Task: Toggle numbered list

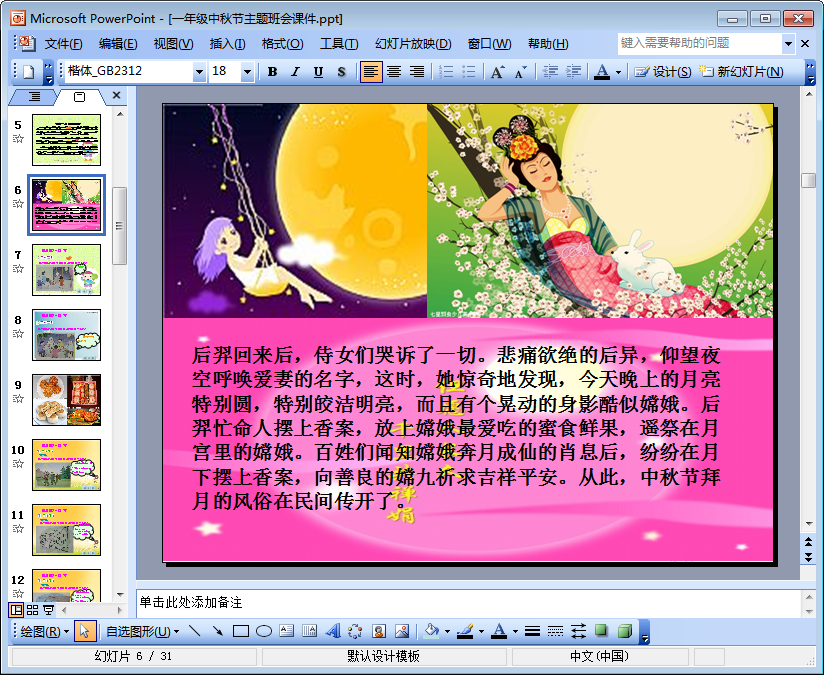Action: pos(446,71)
